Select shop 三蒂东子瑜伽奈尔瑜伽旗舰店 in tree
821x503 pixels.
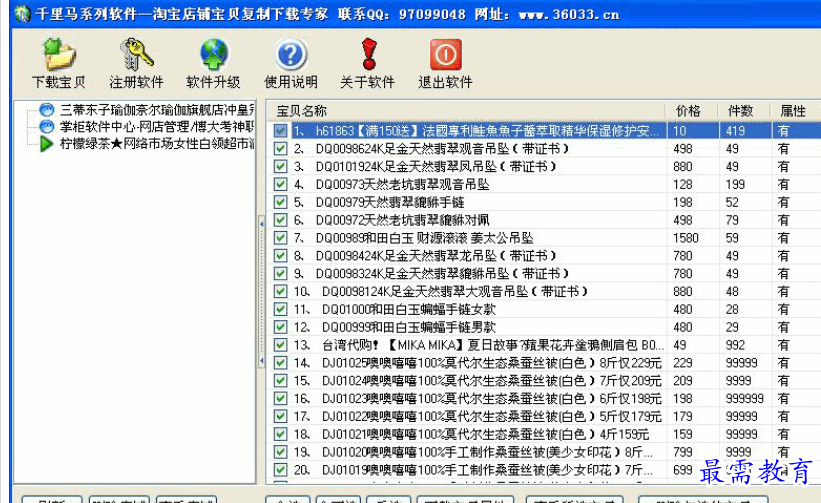click(x=157, y=110)
